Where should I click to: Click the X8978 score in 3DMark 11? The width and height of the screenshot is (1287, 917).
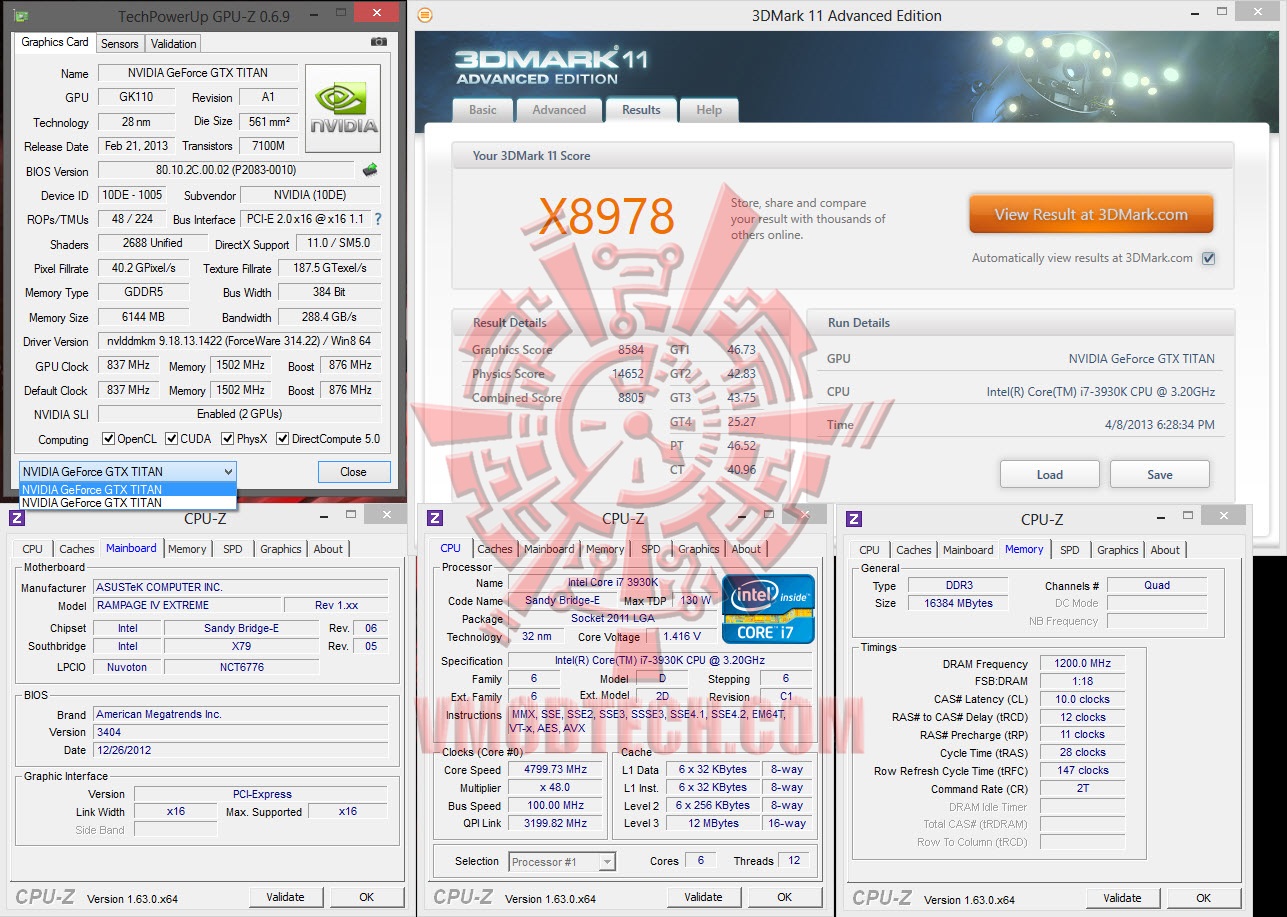[x=606, y=216]
